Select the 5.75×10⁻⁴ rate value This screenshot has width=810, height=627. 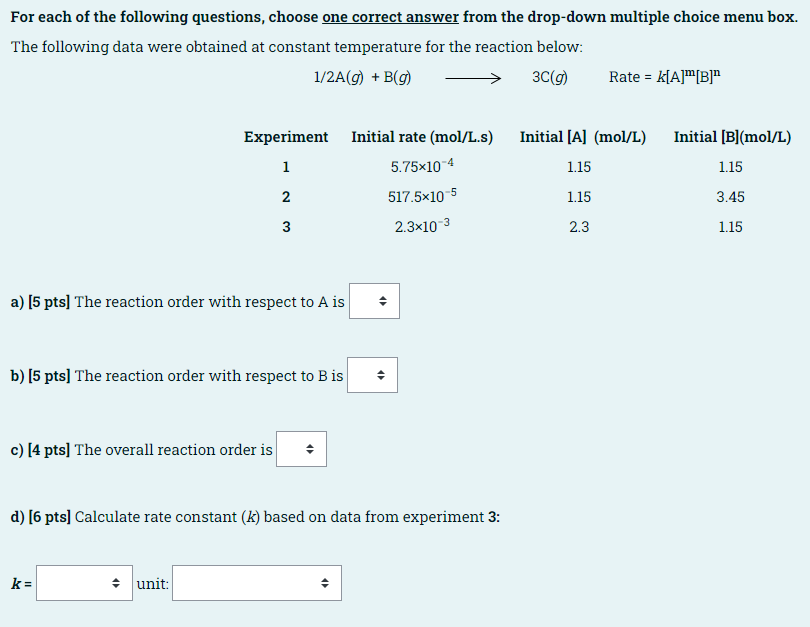tap(422, 166)
